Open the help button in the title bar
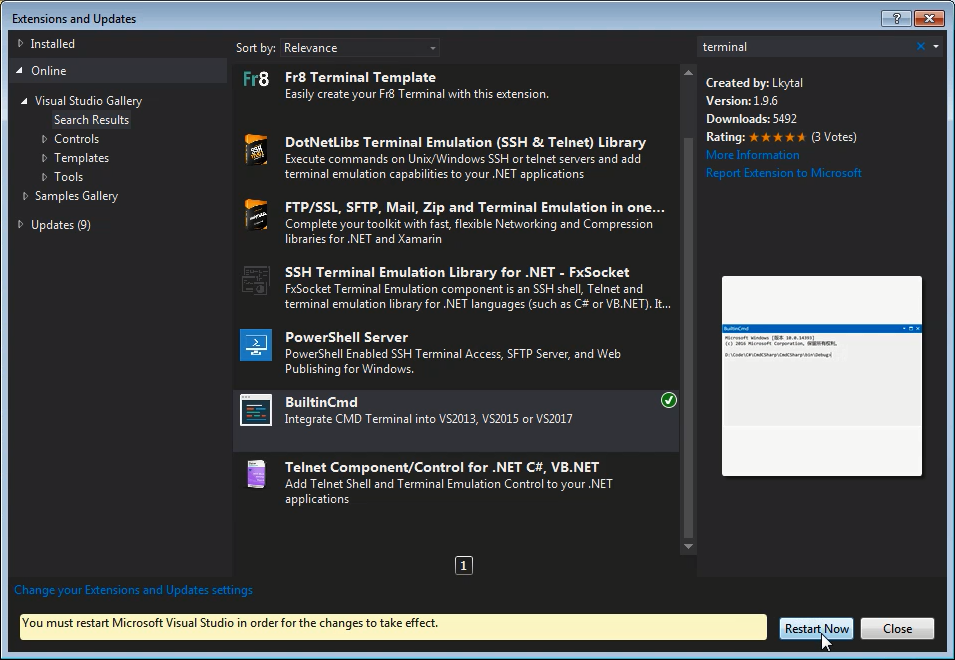The width and height of the screenshot is (955, 660). tap(896, 19)
